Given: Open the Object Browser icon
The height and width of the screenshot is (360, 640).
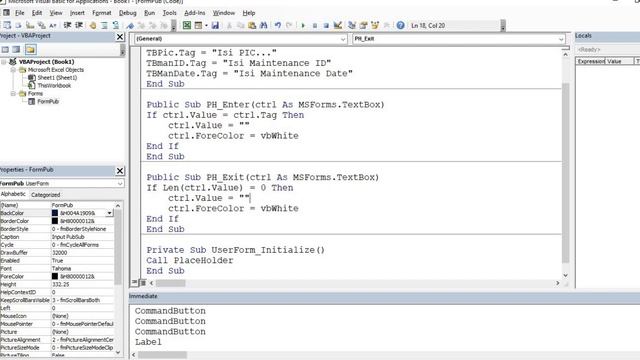Looking at the screenshot, I should click(x=375, y=25).
